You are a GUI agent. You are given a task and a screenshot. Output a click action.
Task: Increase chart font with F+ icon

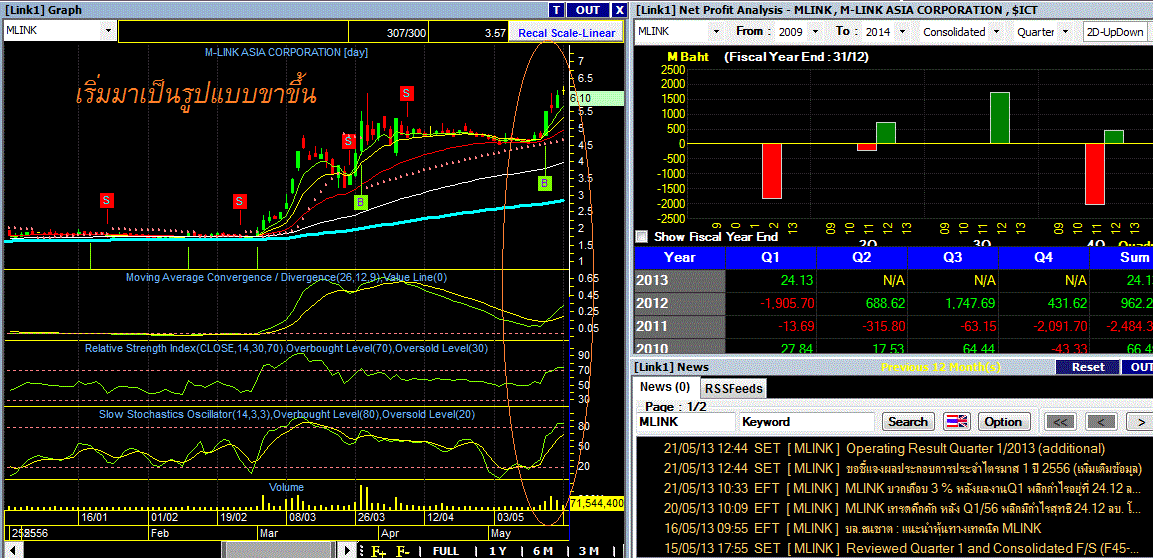tap(378, 551)
